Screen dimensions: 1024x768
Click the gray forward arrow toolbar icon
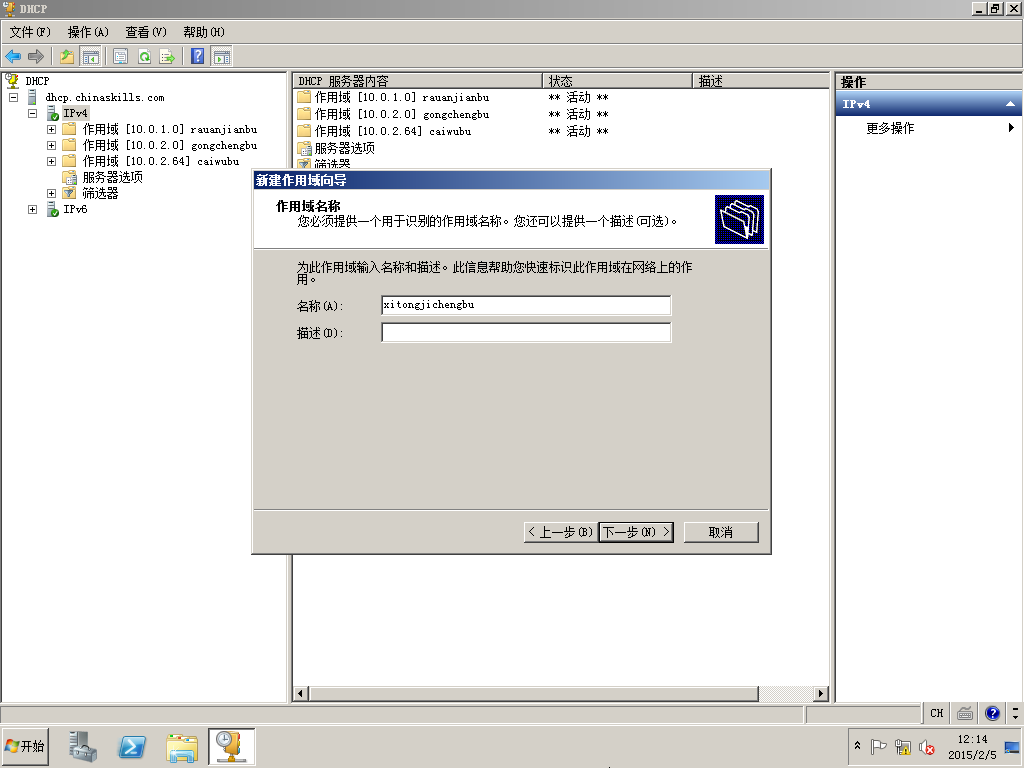pyautogui.click(x=36, y=57)
